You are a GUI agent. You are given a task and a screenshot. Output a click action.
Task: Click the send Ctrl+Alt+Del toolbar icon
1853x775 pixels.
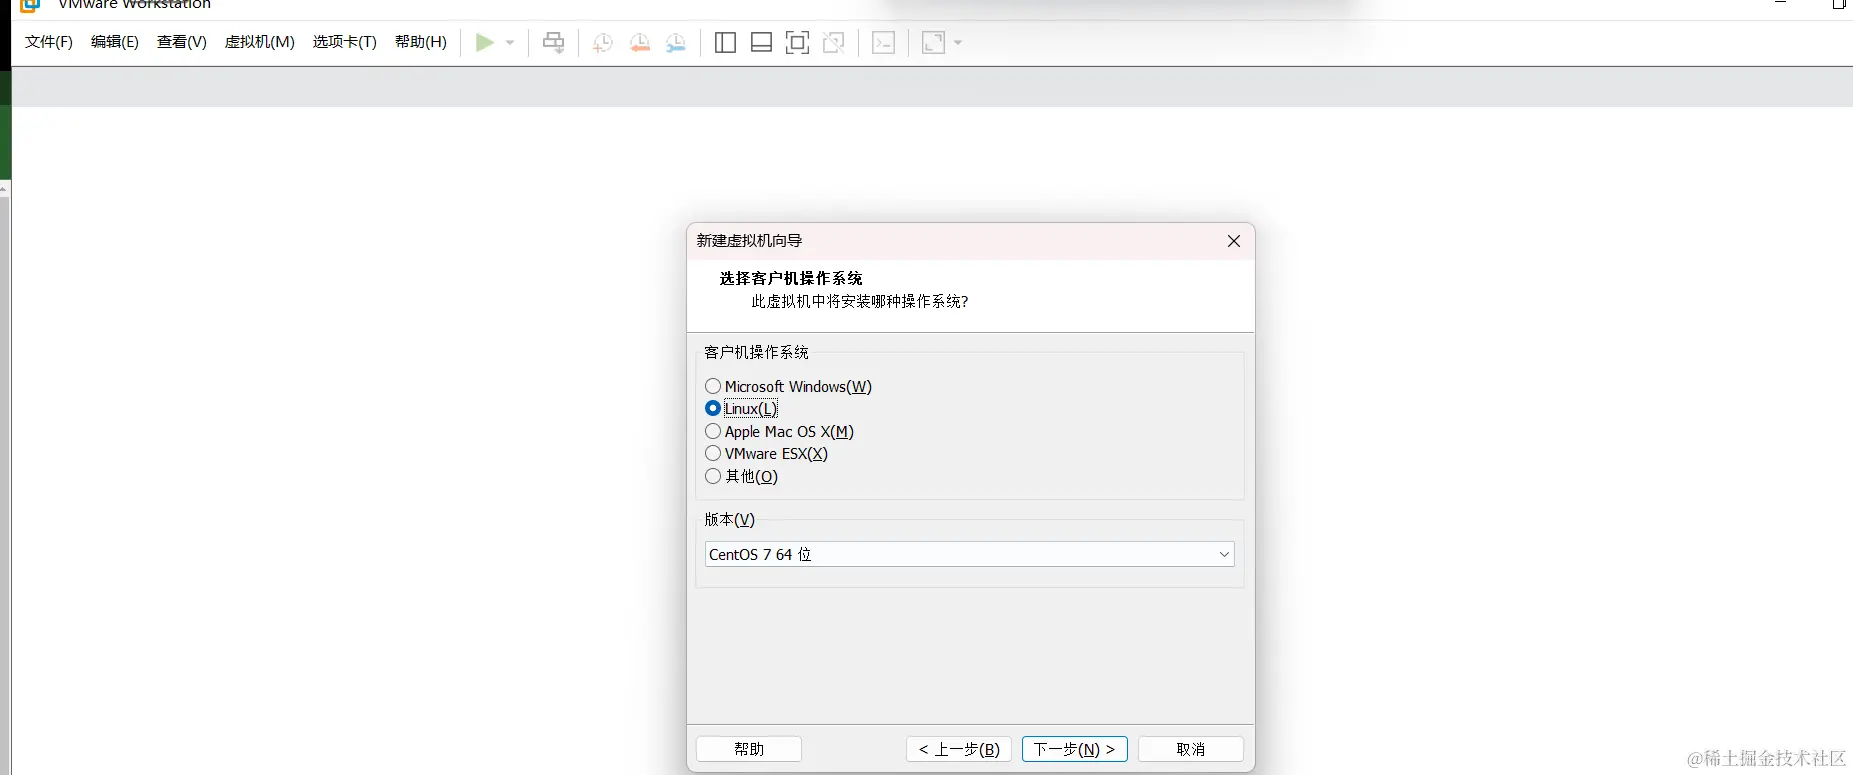point(553,42)
